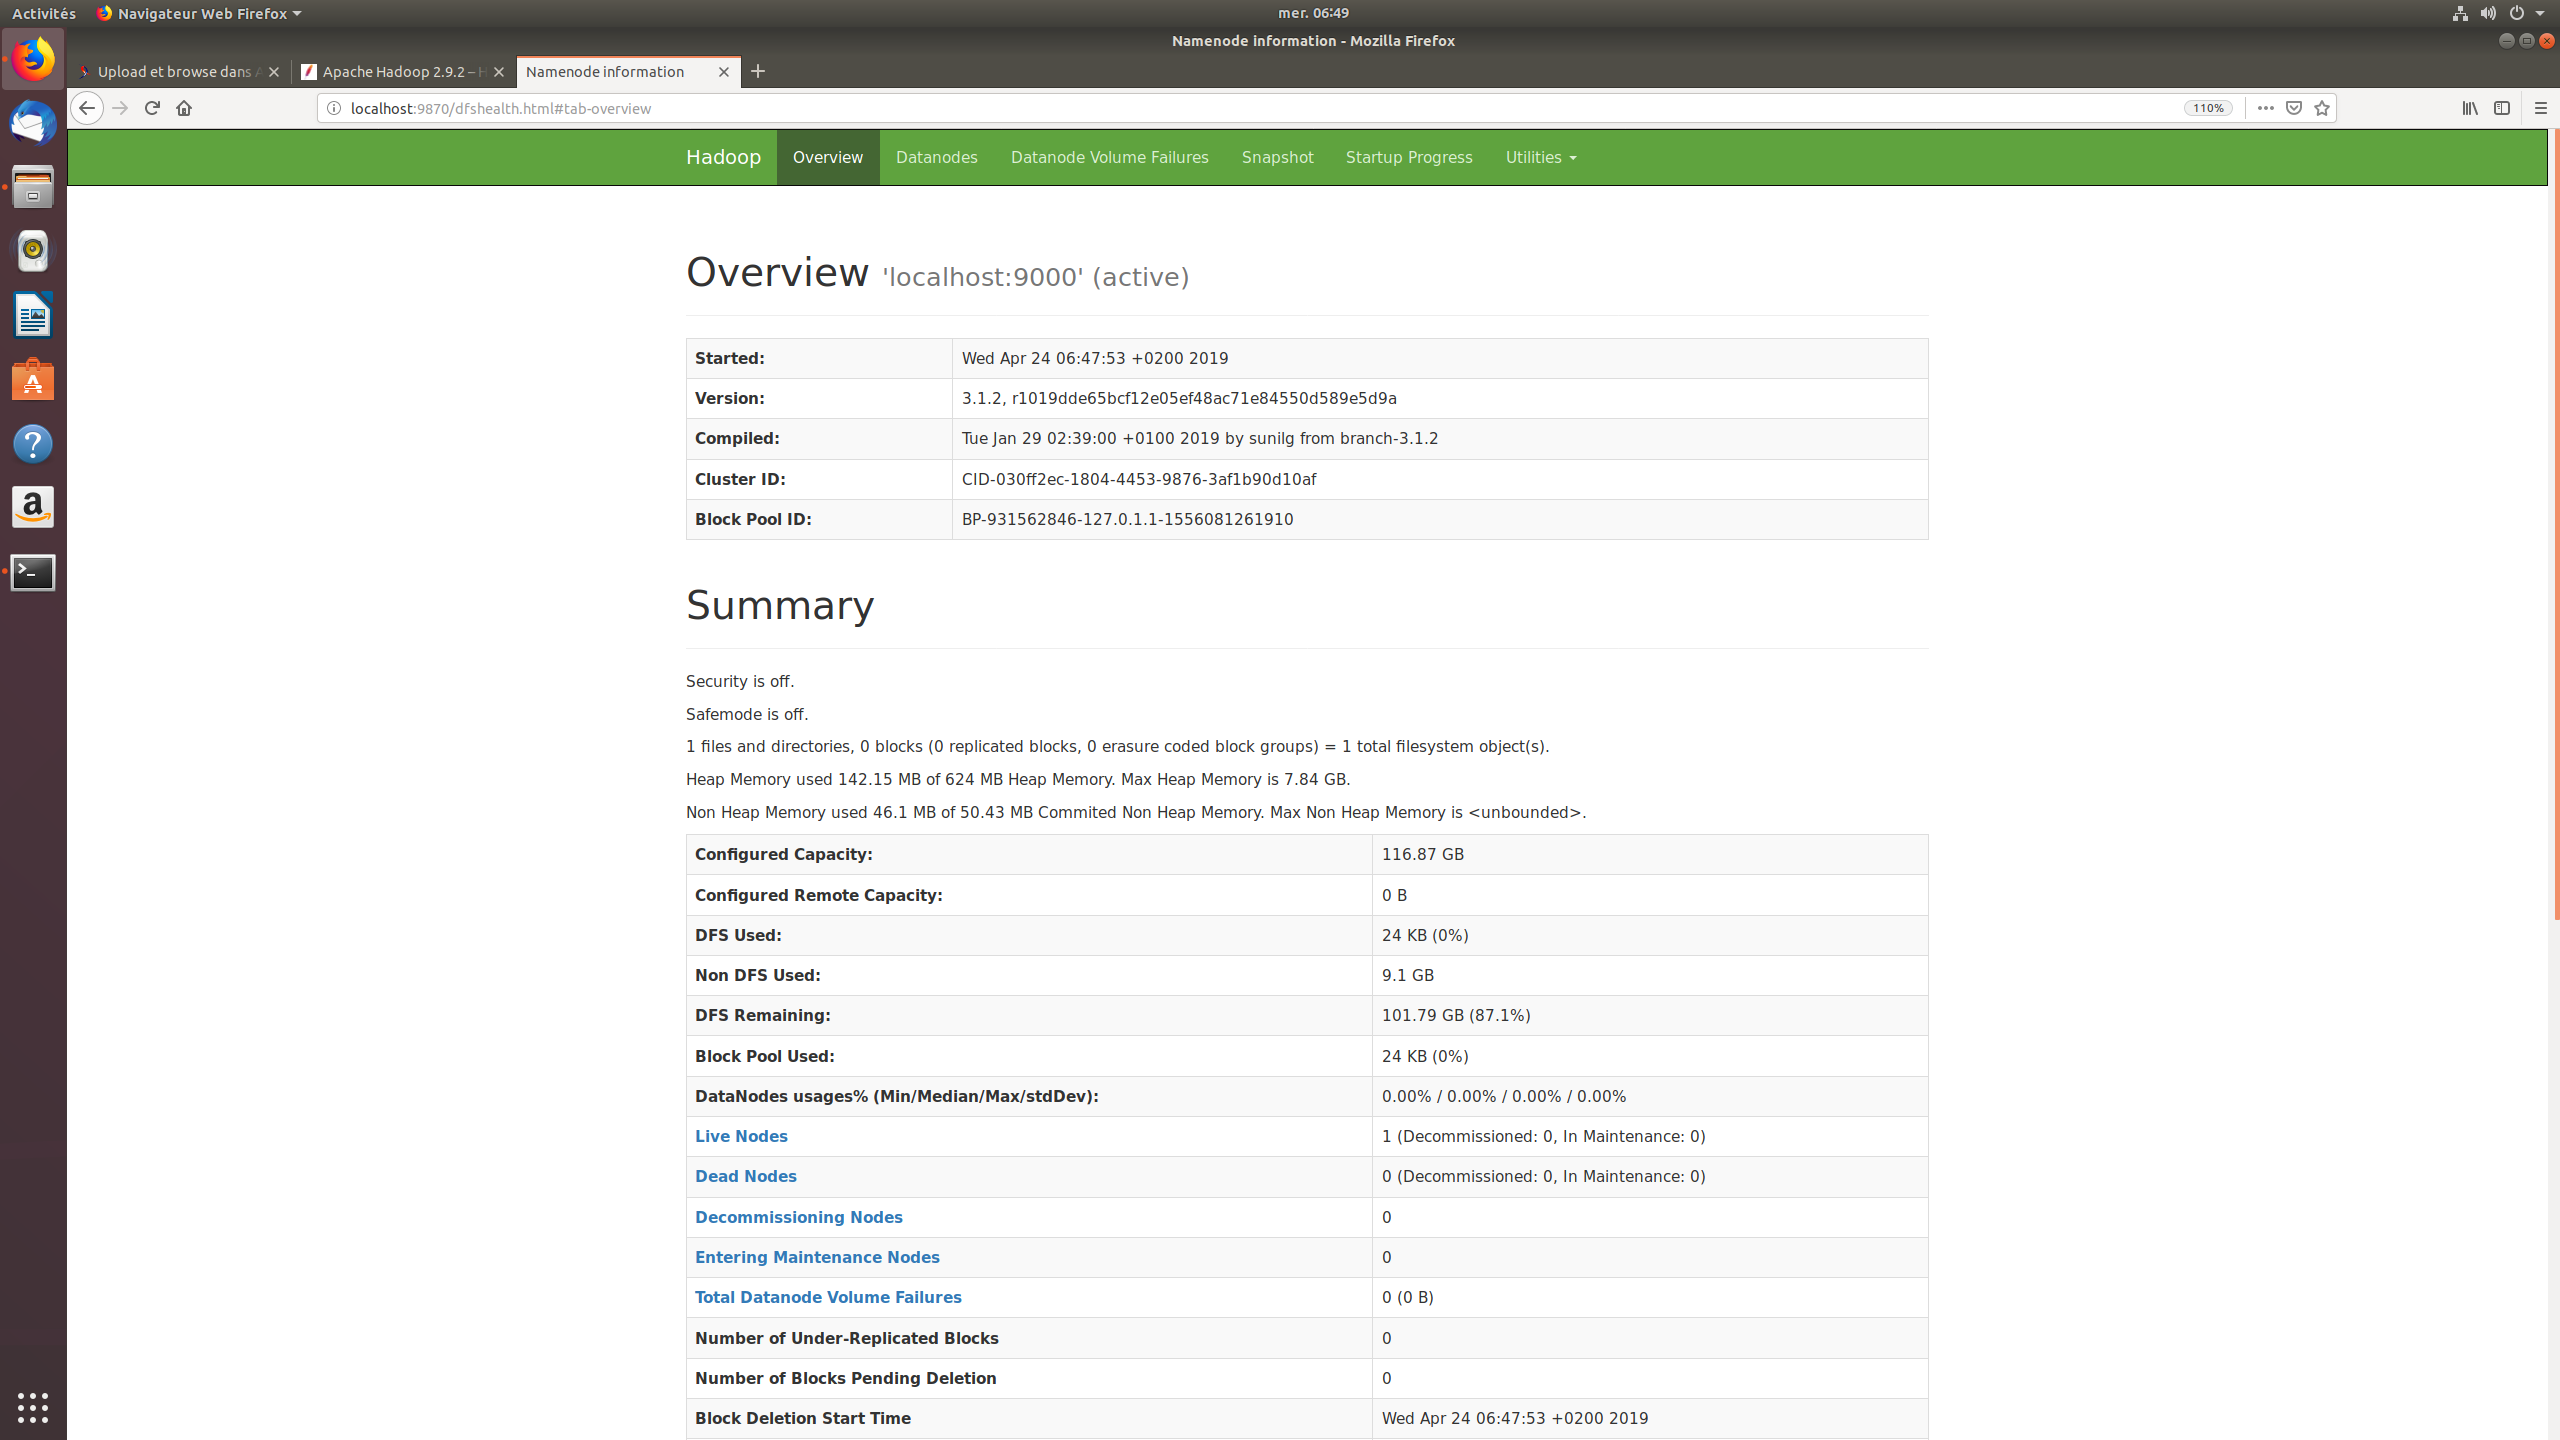Click the Summary heading
Image resolution: width=2560 pixels, height=1440 pixels.
780,605
